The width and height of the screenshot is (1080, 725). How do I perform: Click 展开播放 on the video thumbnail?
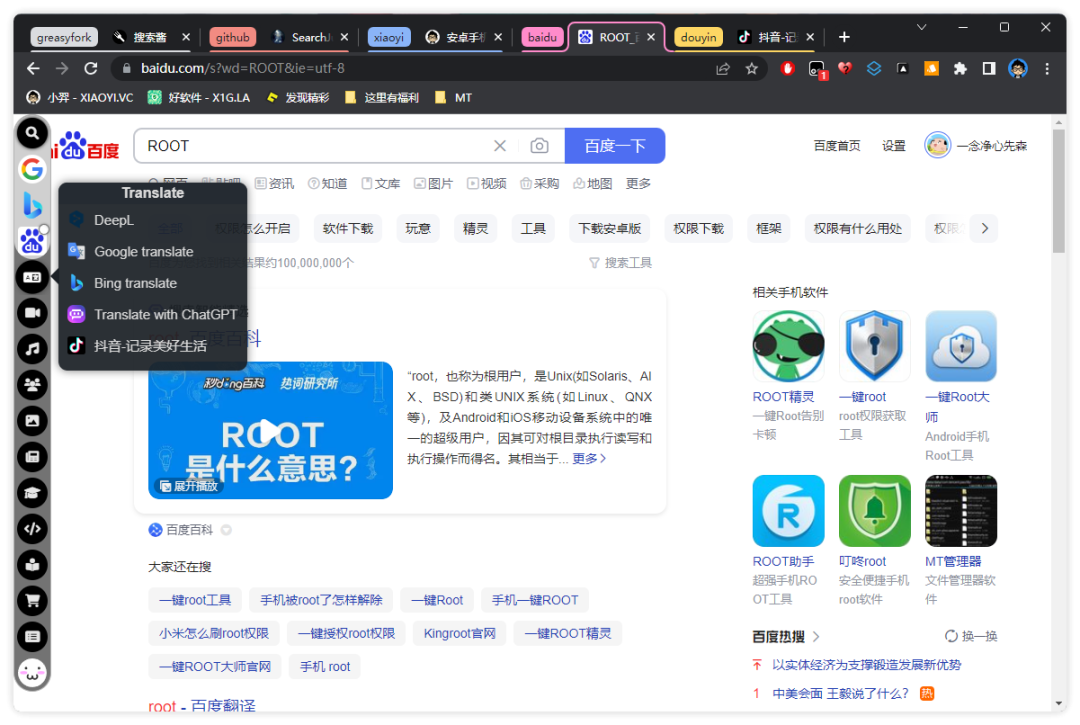(x=189, y=486)
